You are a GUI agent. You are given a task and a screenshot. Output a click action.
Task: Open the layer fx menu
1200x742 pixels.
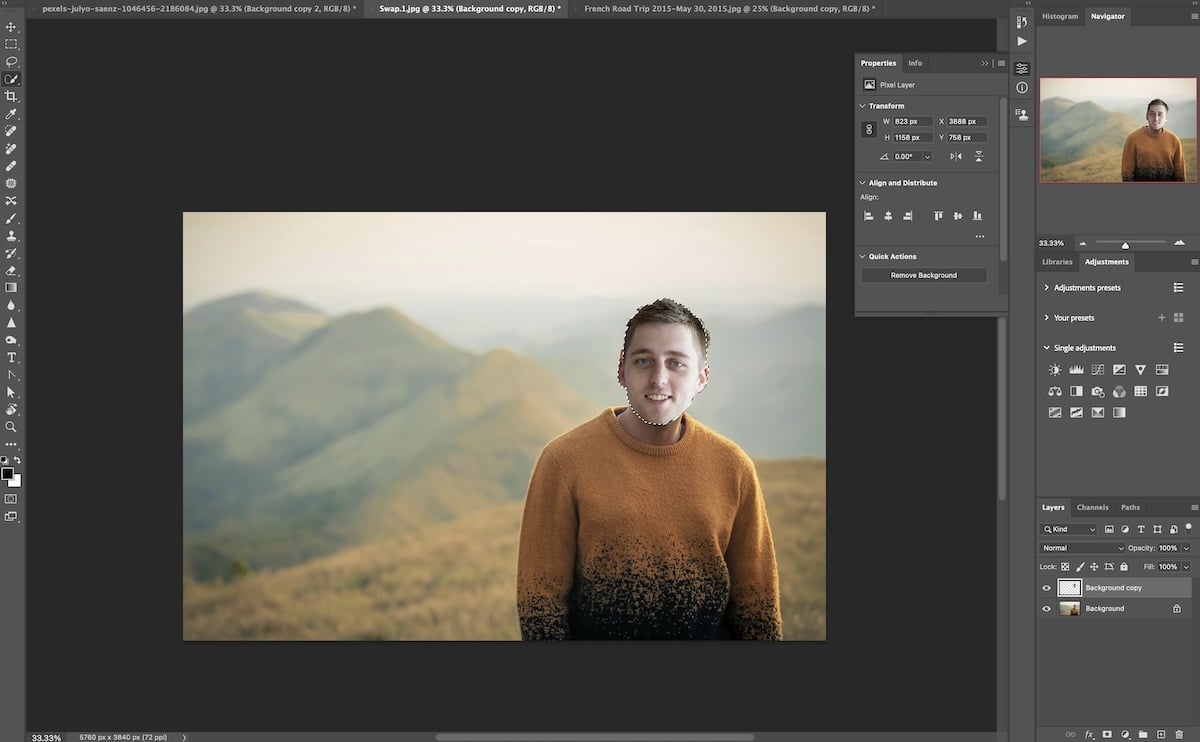click(1088, 734)
